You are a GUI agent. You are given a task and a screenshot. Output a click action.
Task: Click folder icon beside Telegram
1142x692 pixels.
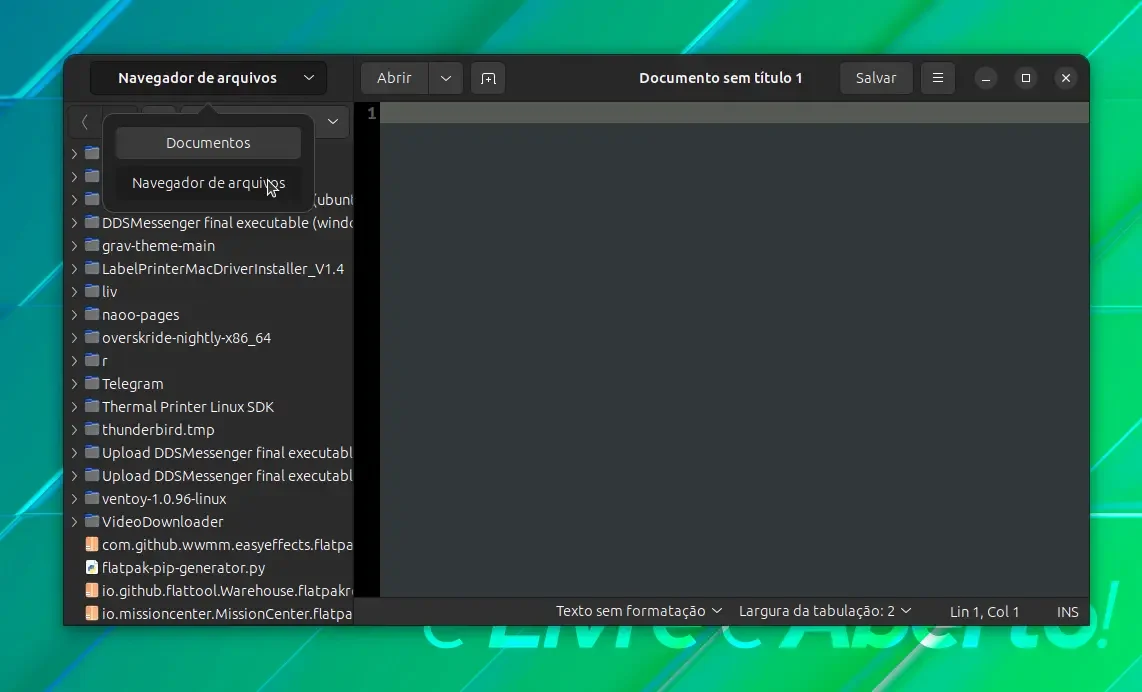pos(92,383)
